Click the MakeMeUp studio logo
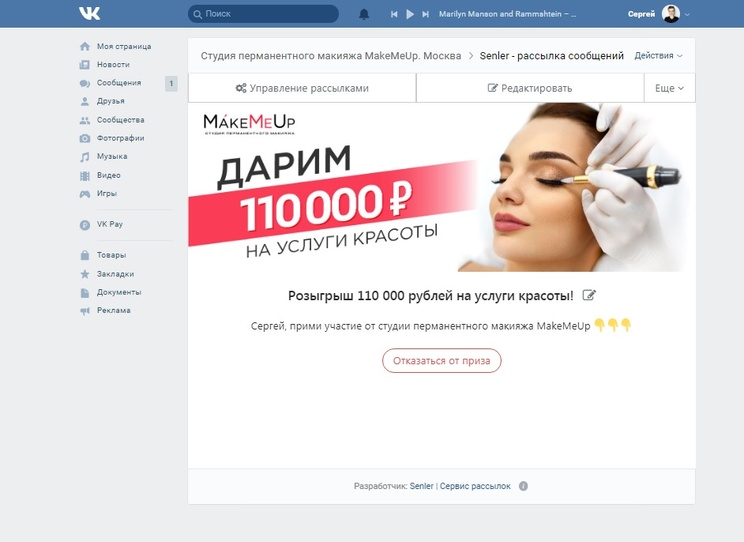 tap(249, 124)
